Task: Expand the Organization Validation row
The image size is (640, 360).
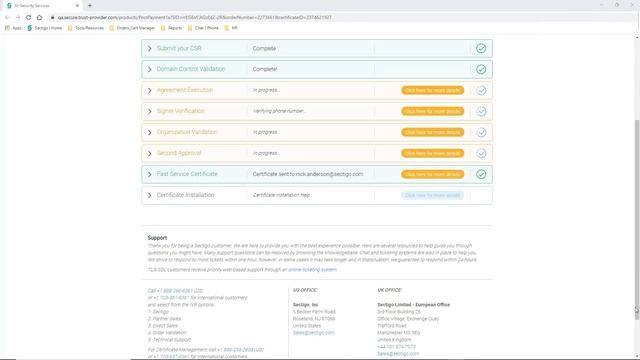Action: click(149, 132)
